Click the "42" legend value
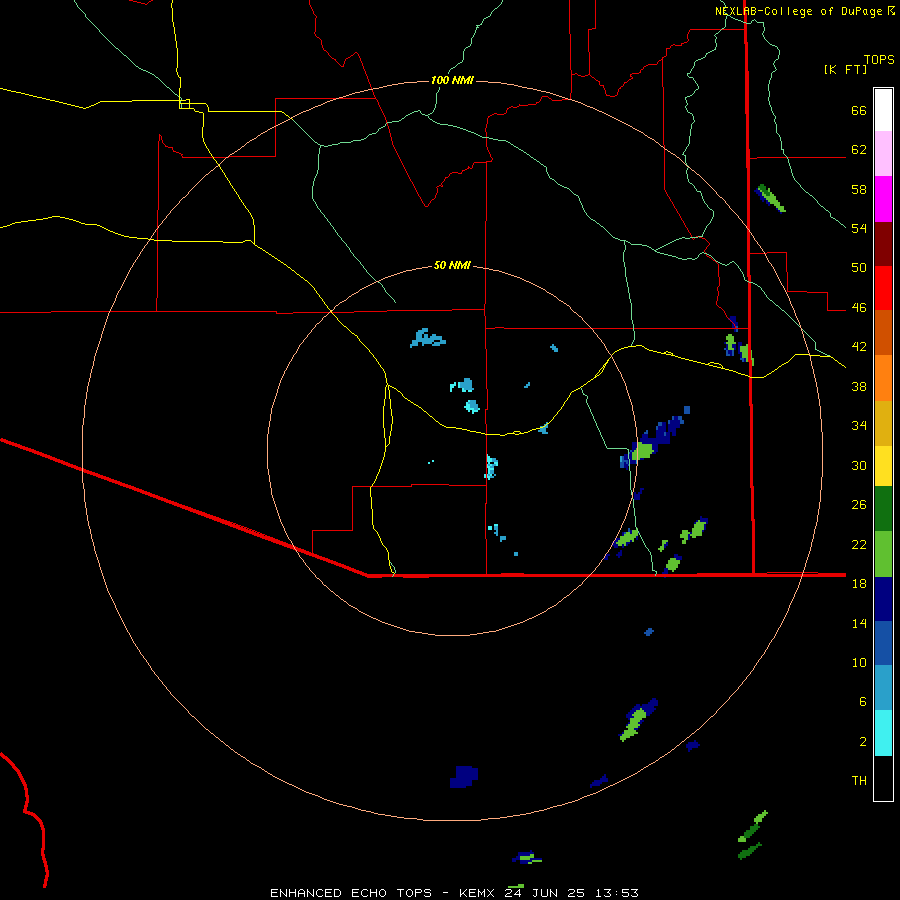This screenshot has width=900, height=900. coord(859,347)
